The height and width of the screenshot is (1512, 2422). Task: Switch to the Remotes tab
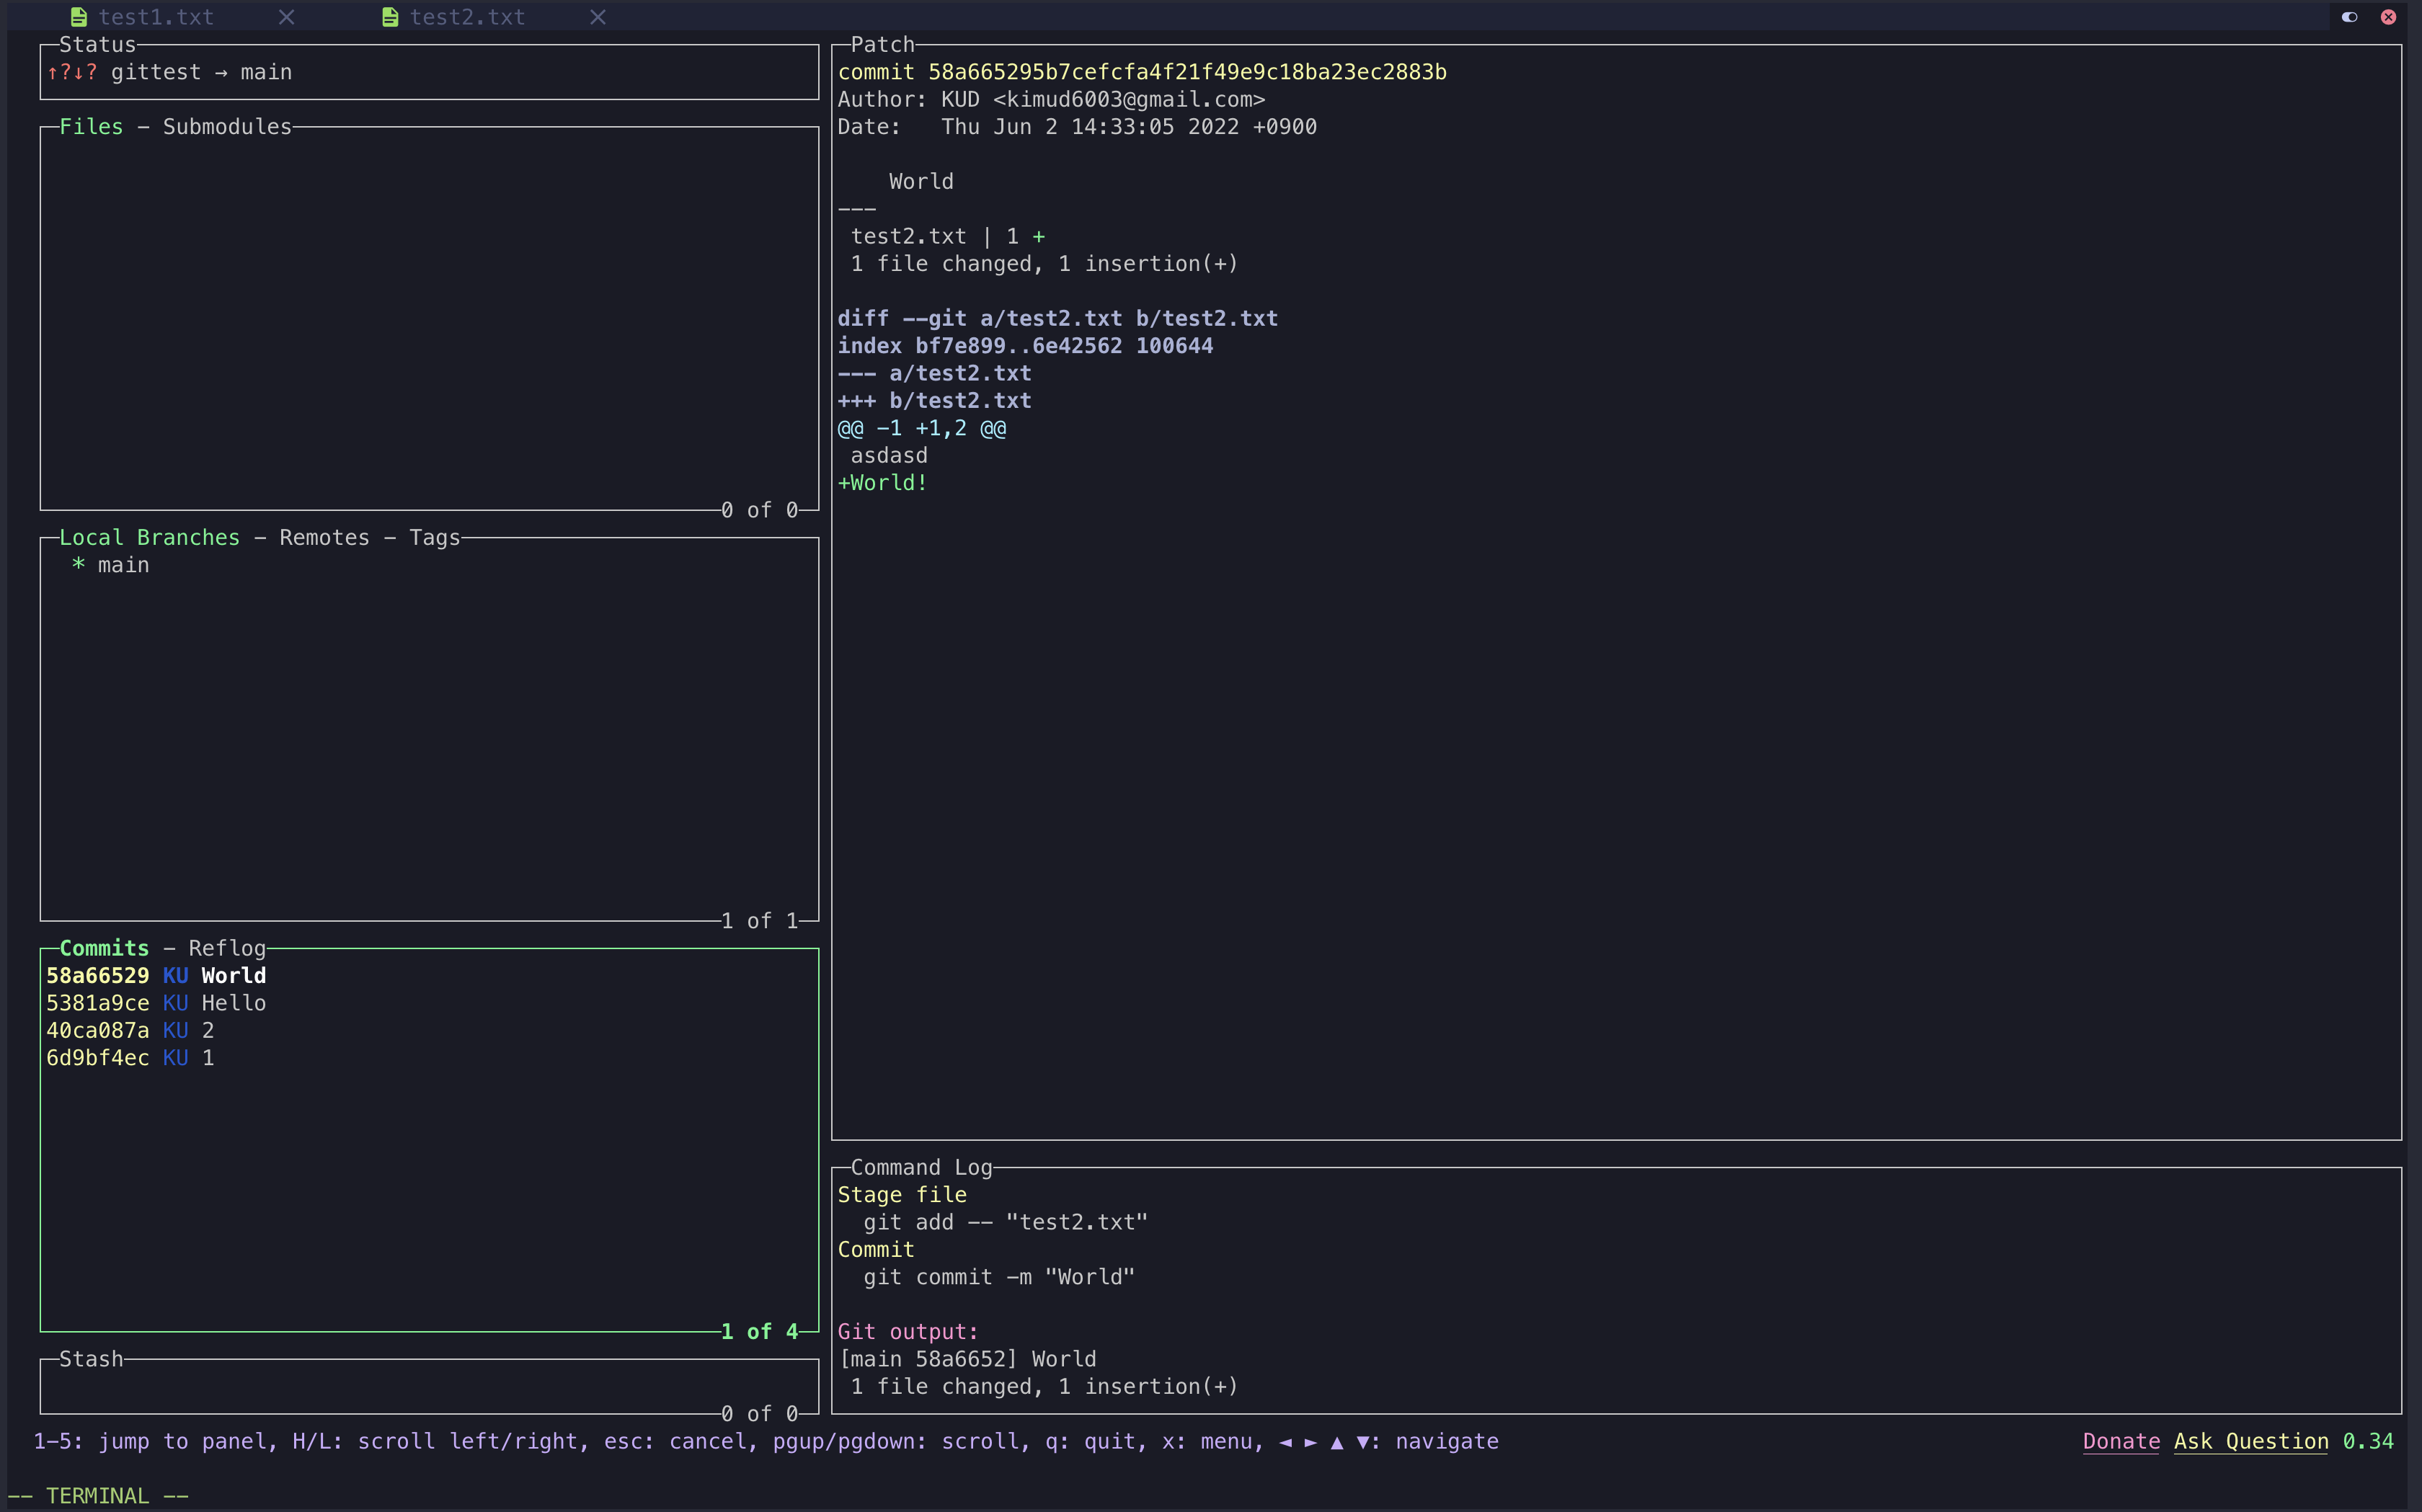click(324, 538)
